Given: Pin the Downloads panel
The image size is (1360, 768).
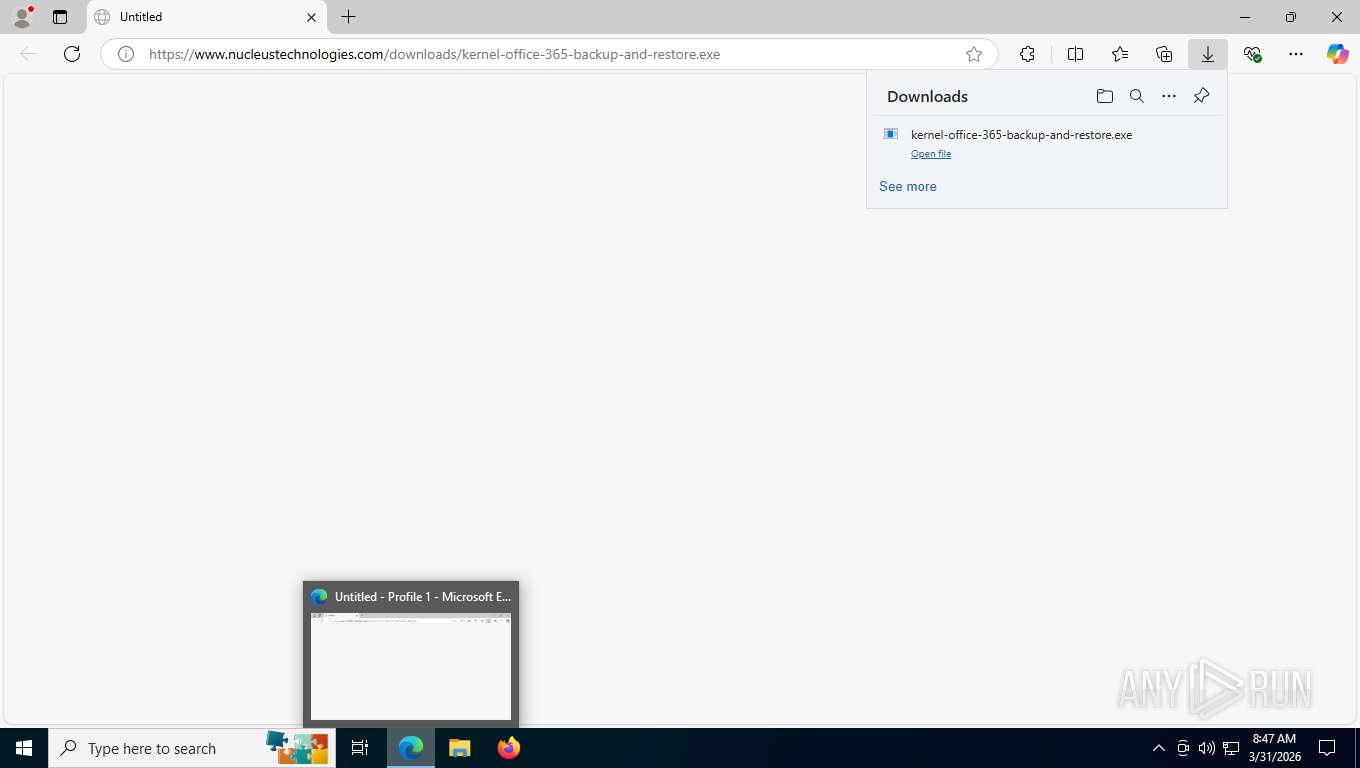Looking at the screenshot, I should tap(1201, 96).
